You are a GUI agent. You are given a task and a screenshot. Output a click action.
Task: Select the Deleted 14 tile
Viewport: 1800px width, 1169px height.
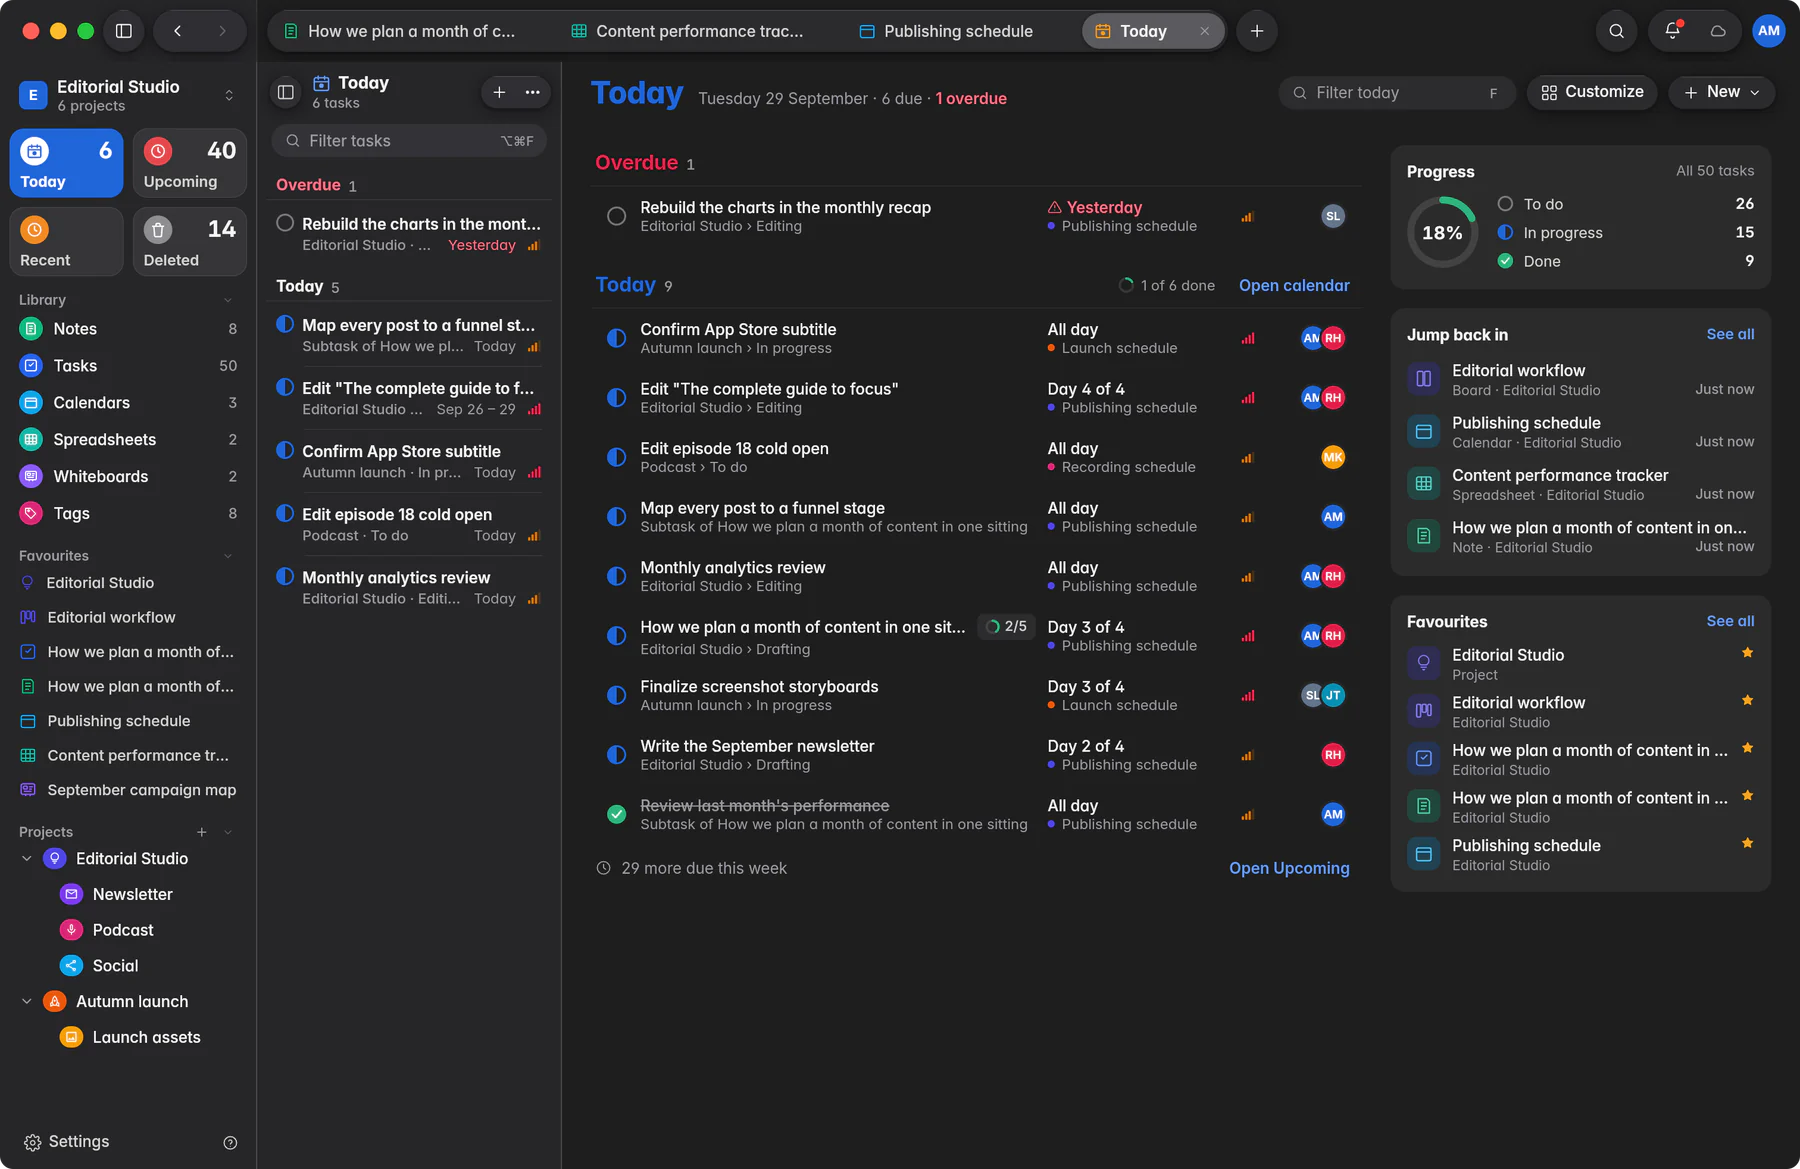pyautogui.click(x=189, y=241)
